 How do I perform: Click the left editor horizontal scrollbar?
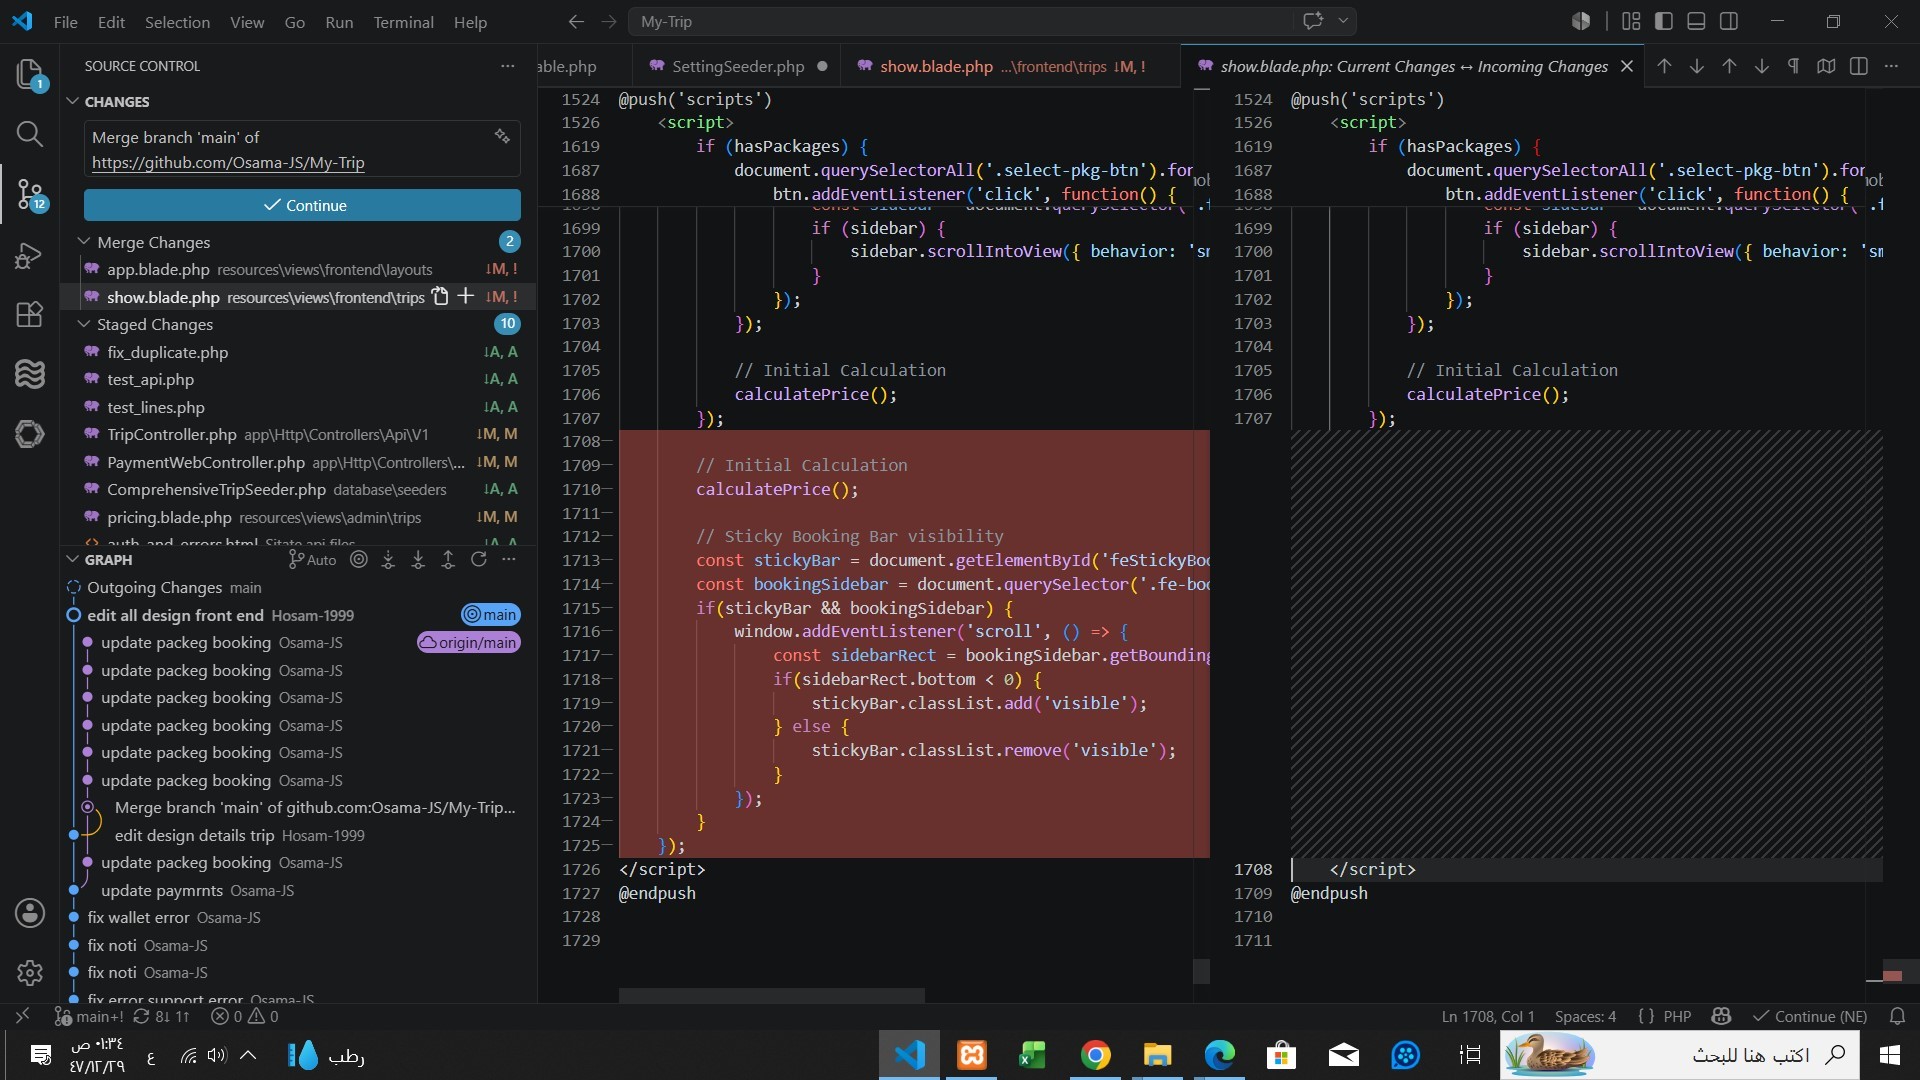[x=771, y=995]
